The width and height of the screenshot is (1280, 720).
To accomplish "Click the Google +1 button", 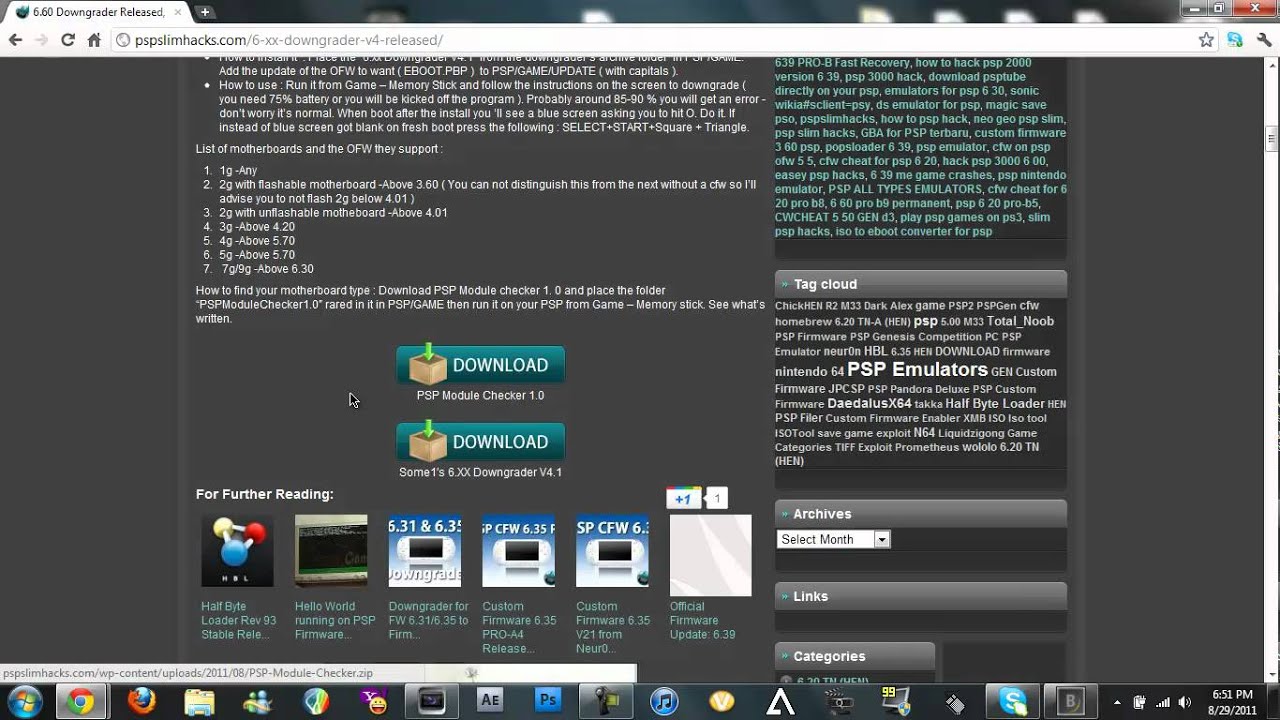I will (x=684, y=498).
